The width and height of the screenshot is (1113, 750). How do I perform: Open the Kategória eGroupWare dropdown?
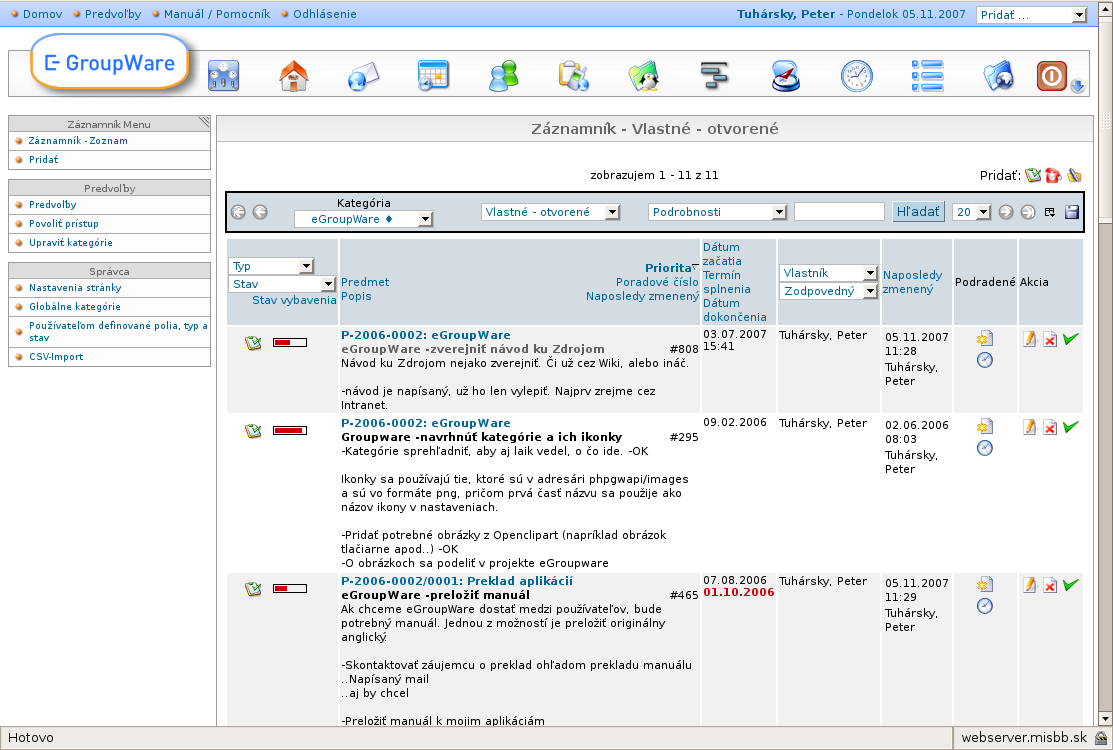point(363,219)
